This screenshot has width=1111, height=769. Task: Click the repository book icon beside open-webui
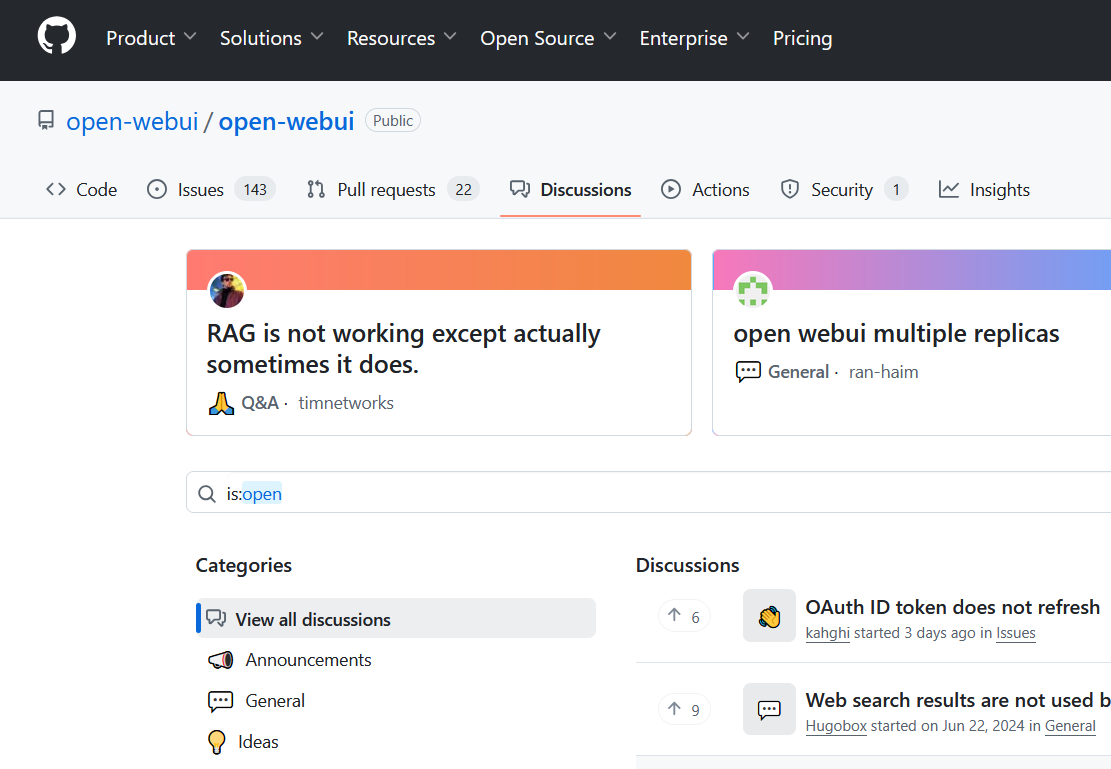point(46,120)
